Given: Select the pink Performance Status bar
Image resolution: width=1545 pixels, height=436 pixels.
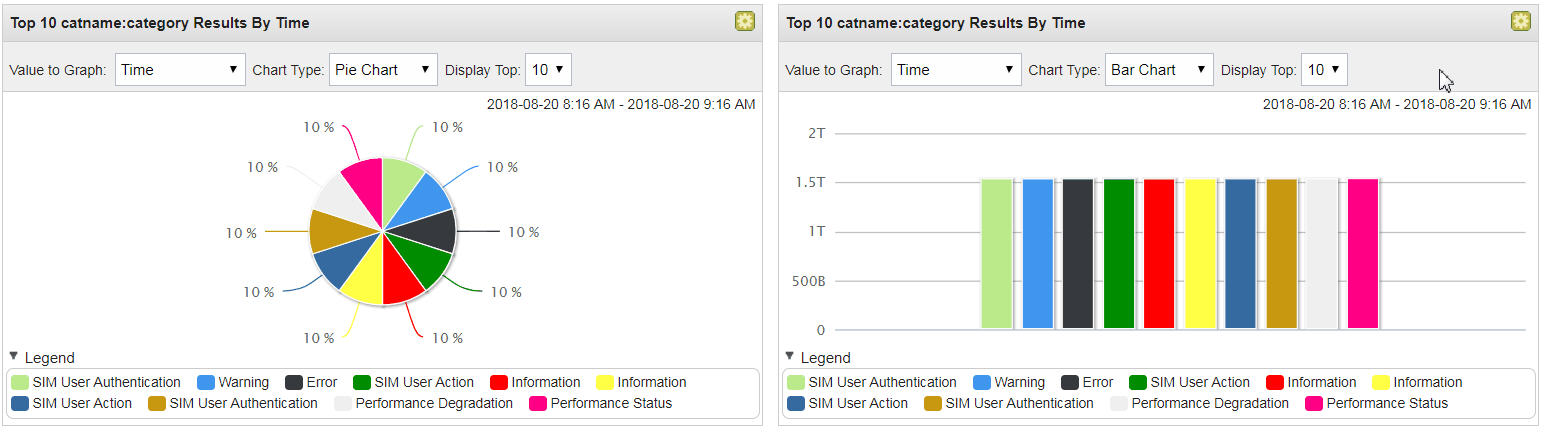Looking at the screenshot, I should tap(1363, 254).
